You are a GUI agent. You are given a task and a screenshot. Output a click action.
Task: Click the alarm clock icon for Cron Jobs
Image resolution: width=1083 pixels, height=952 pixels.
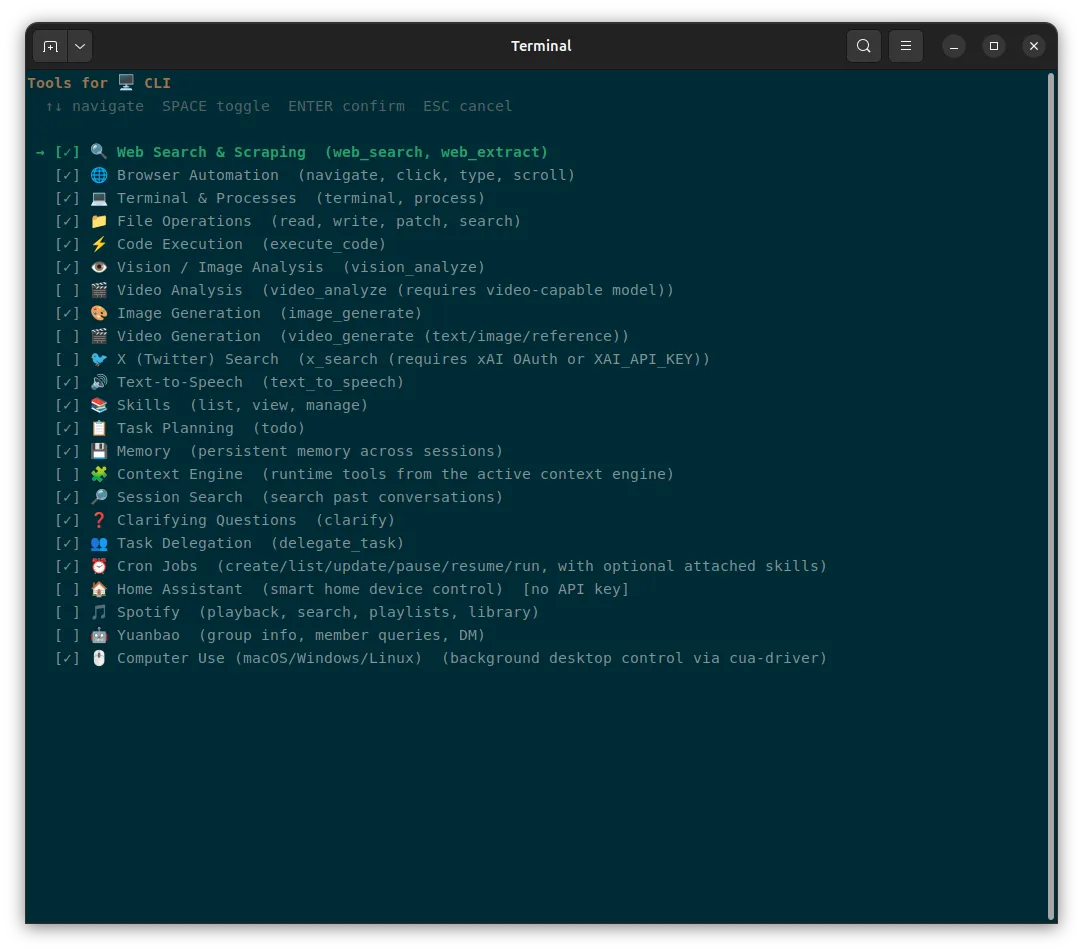pos(99,566)
